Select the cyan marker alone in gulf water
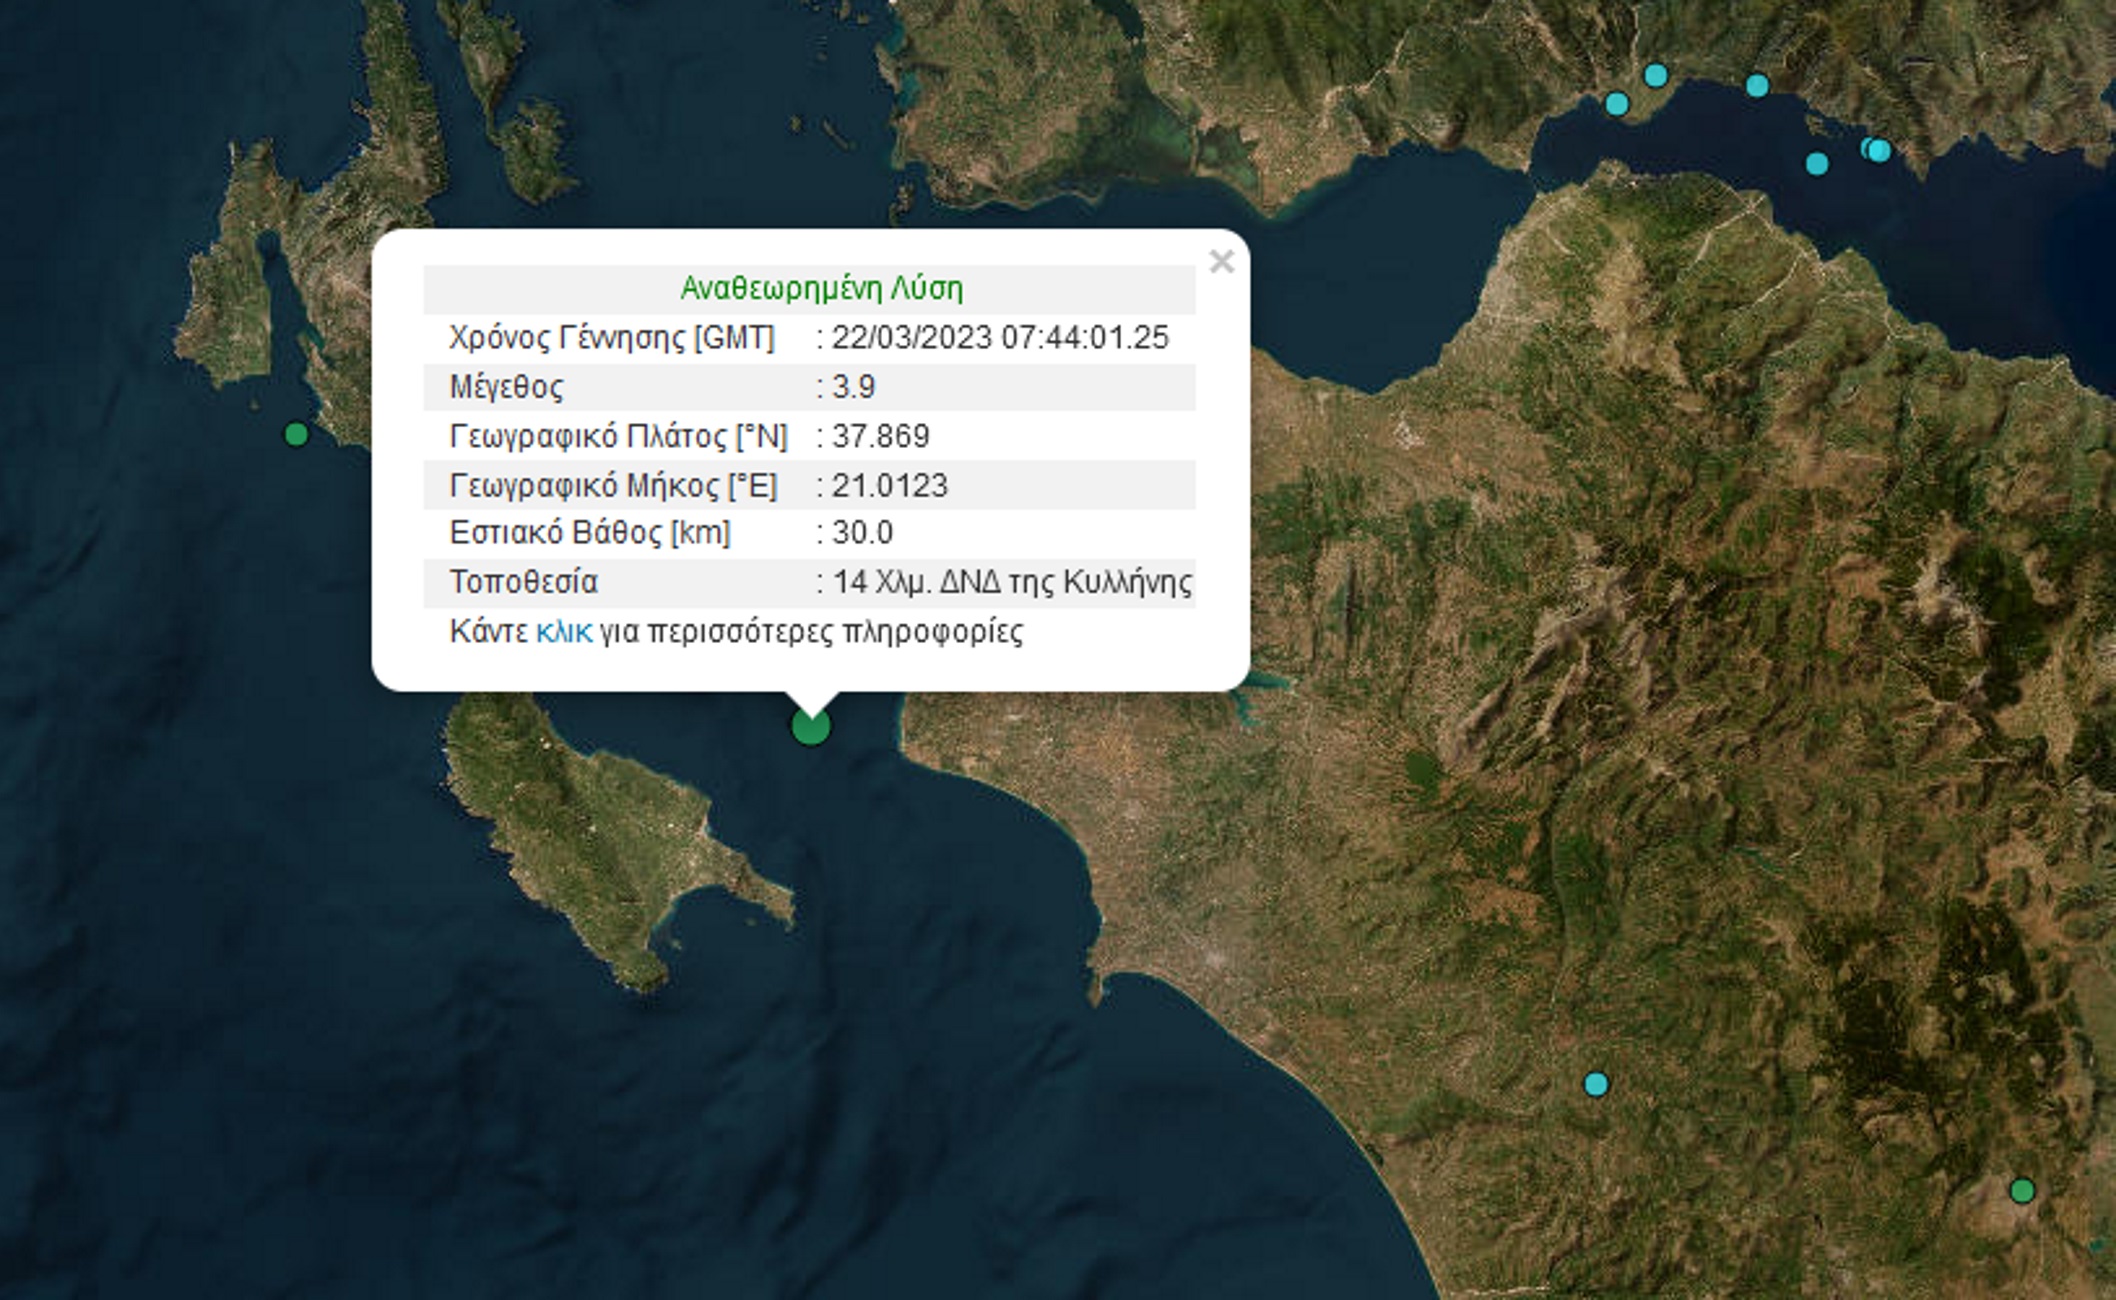This screenshot has height=1300, width=2116. click(1817, 163)
